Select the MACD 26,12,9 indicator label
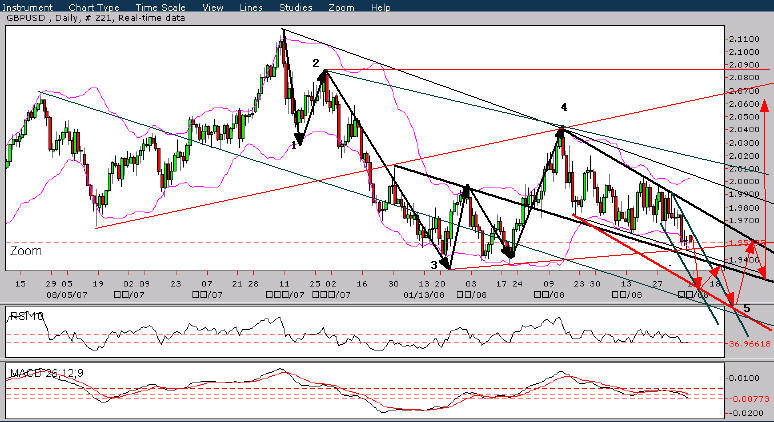The height and width of the screenshot is (422, 774). (x=46, y=373)
